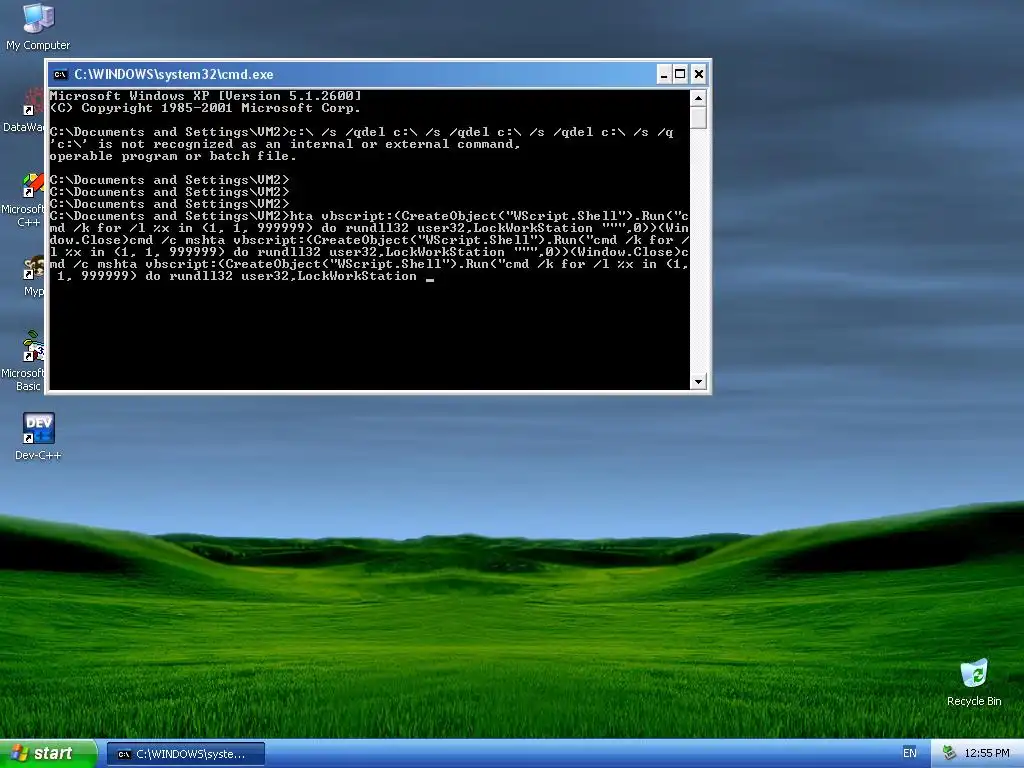Open the cmd.exe title bar system icon
The width and height of the screenshot is (1024, 768).
60,74
